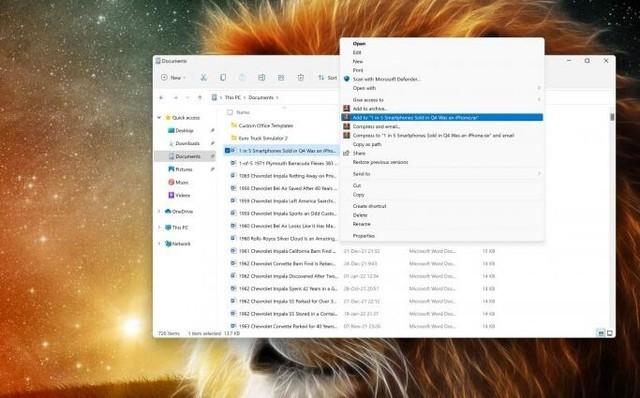Click the Music icon in the sidebar
Viewport: 640px width, 398px height.
point(171,182)
